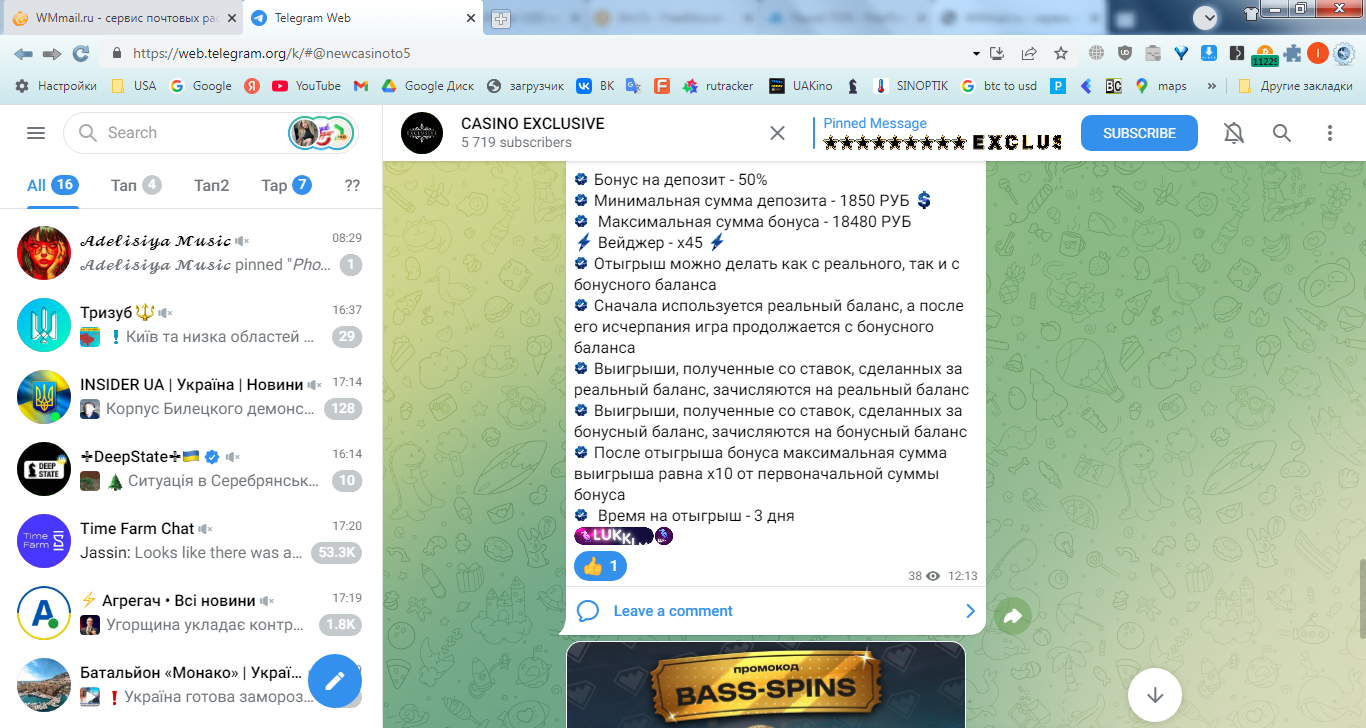The image size is (1366, 728).
Task: Open the Pinned Message preview
Action: coord(939,133)
